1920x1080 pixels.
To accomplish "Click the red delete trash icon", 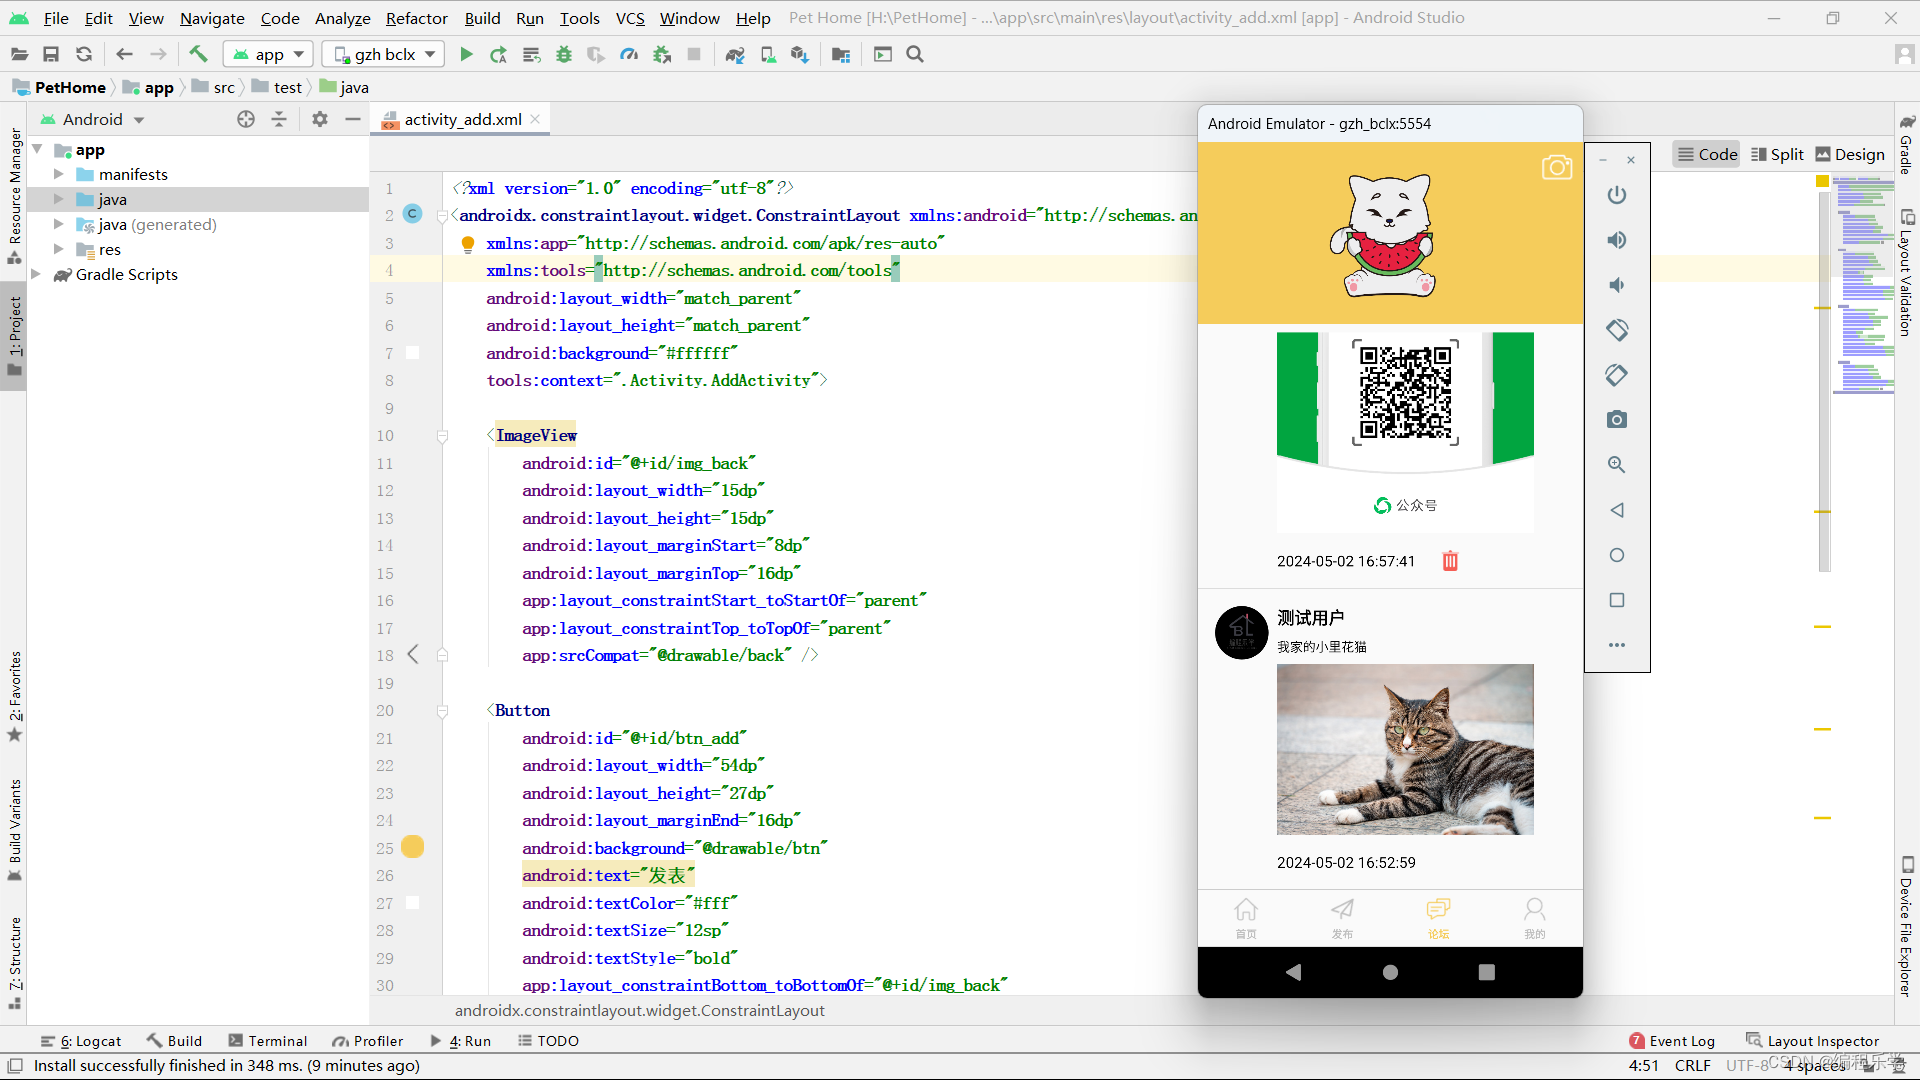I will pos(1450,561).
